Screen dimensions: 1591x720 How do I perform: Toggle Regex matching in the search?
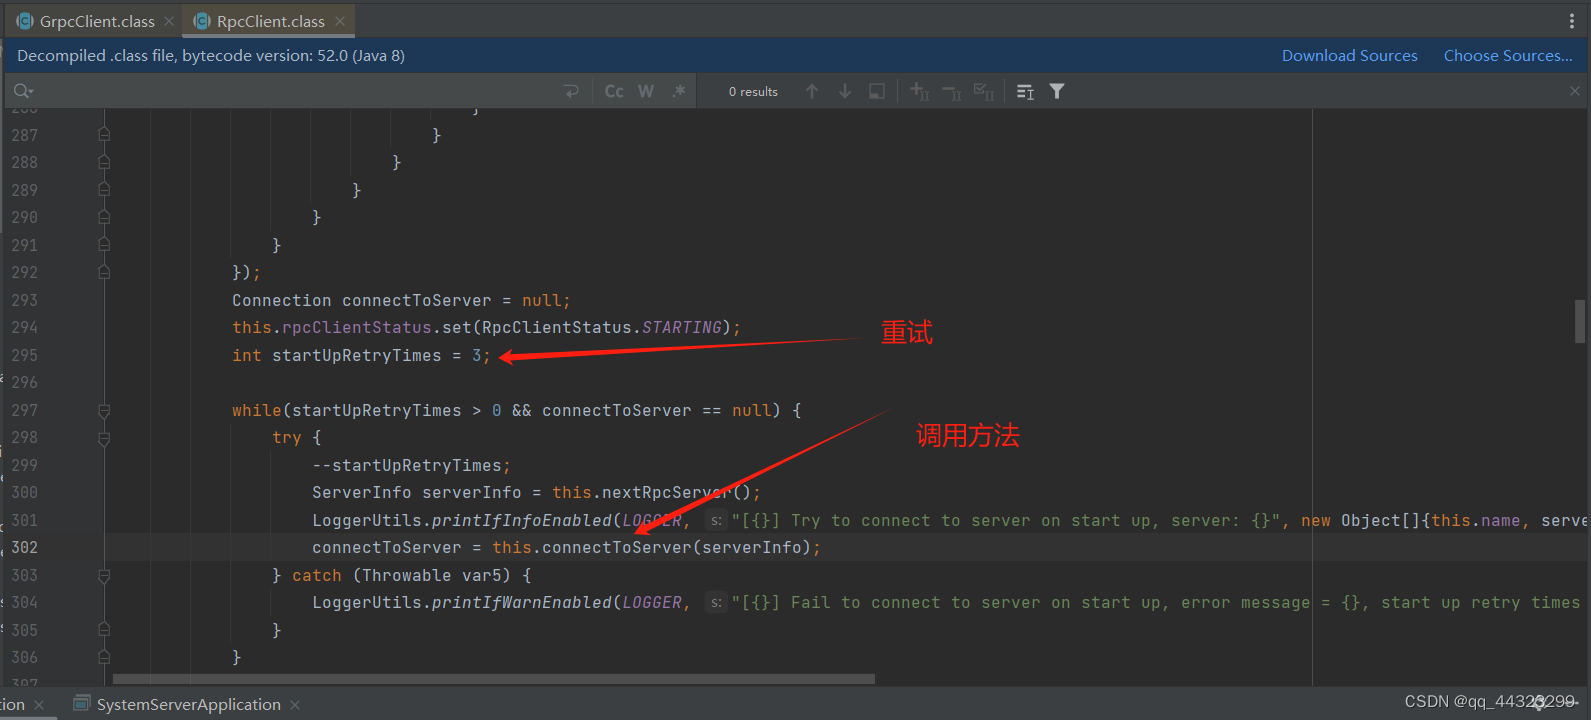[x=679, y=91]
